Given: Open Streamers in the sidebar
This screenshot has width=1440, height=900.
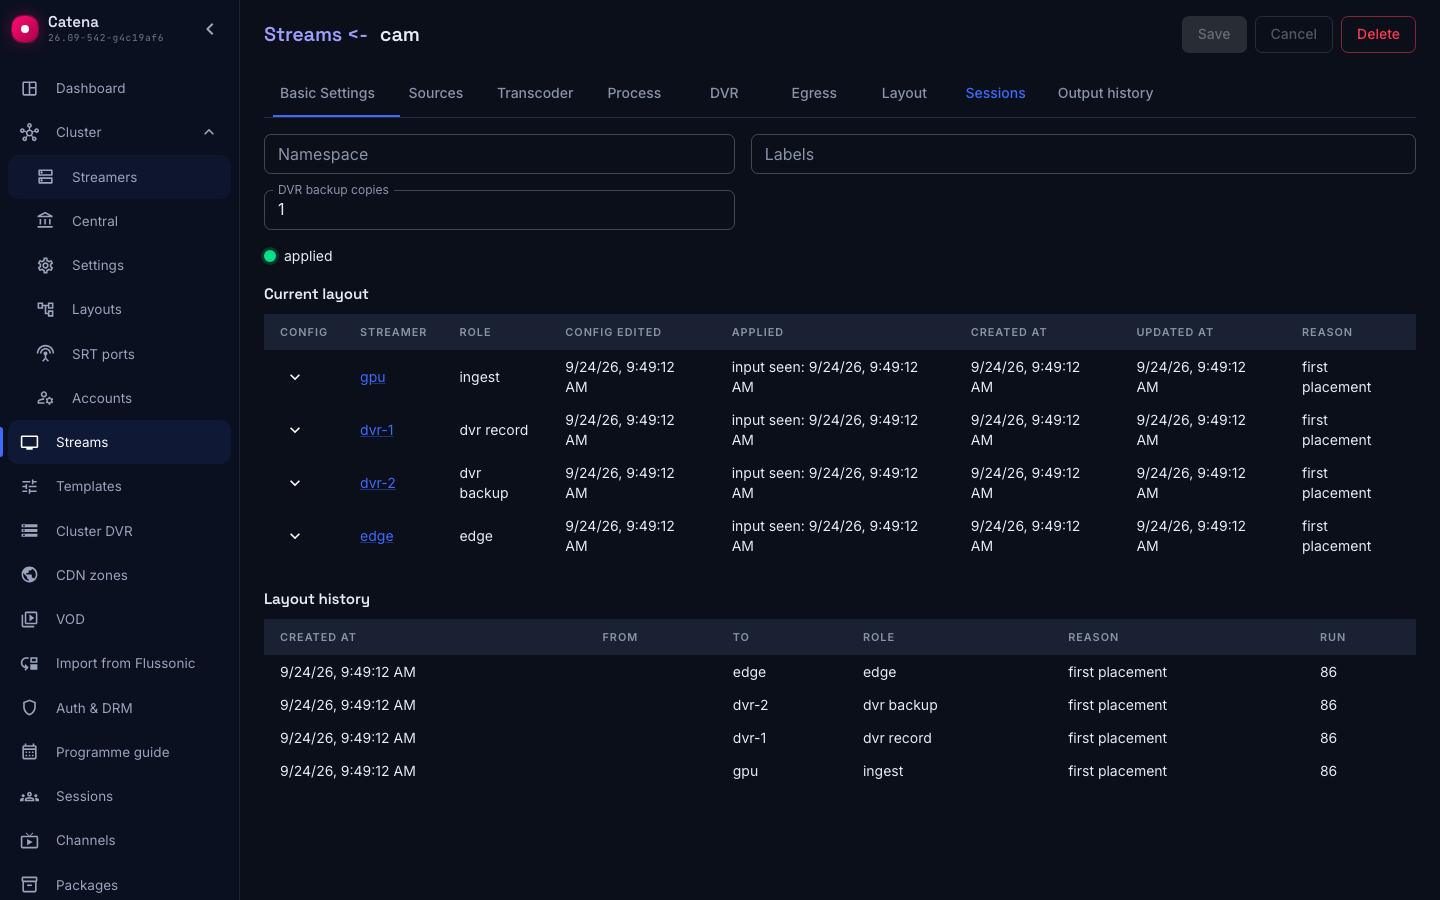Looking at the screenshot, I should click(x=119, y=177).
